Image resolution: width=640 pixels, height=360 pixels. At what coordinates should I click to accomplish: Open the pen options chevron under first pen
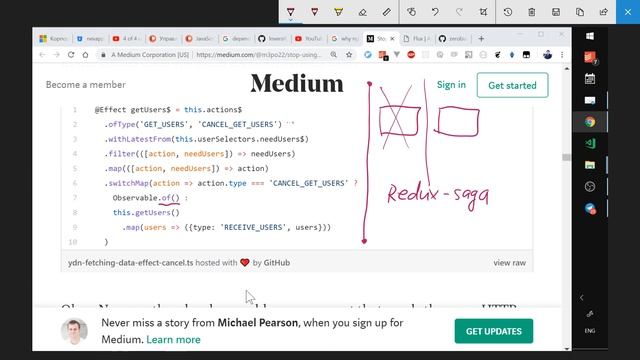290,20
